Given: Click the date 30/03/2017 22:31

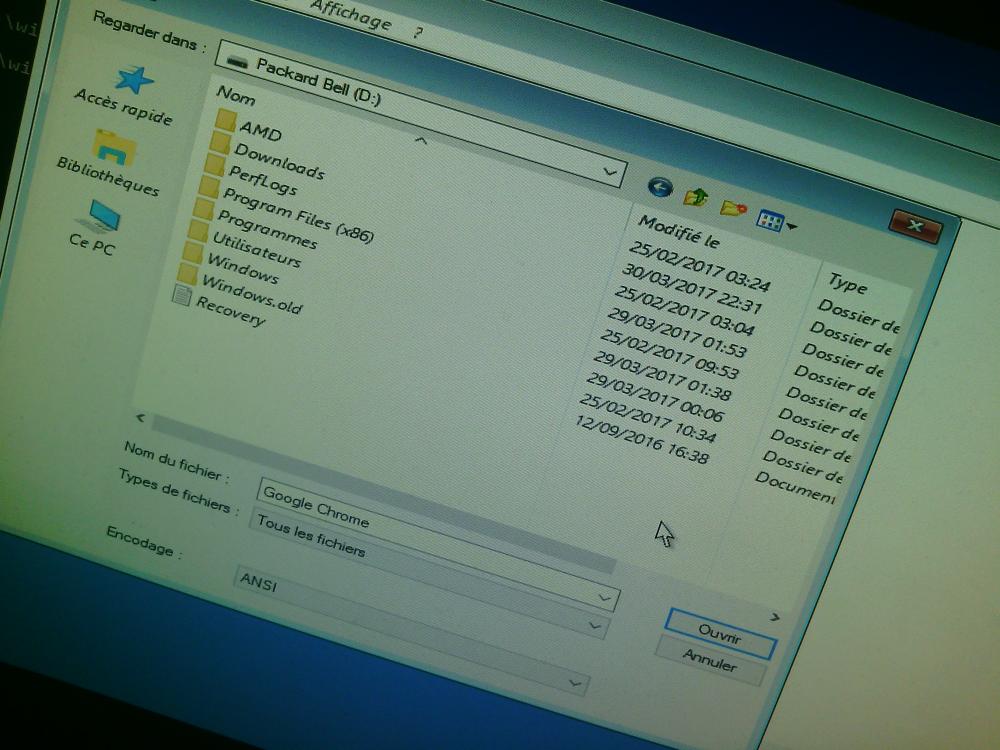Looking at the screenshot, I should click(692, 290).
